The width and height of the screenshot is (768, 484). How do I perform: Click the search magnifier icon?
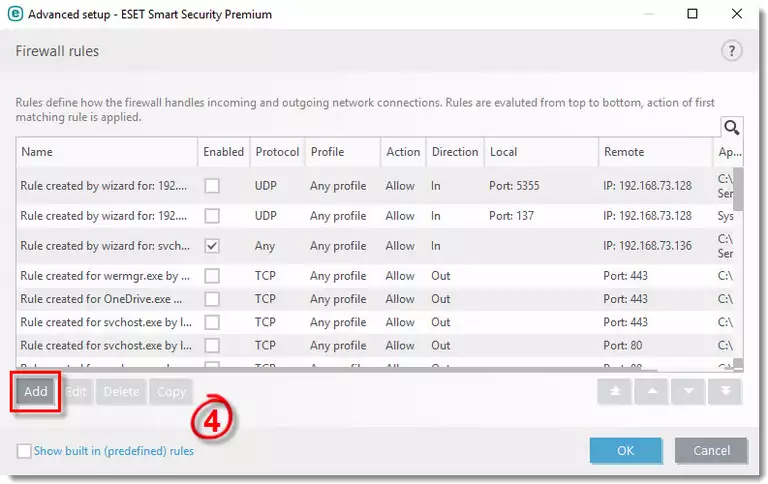(731, 127)
